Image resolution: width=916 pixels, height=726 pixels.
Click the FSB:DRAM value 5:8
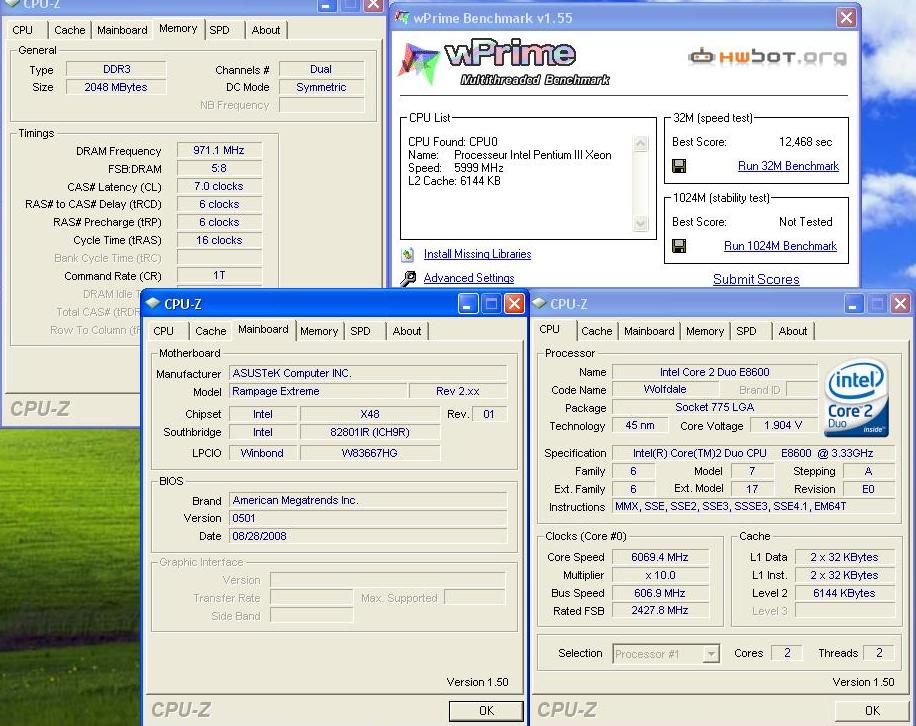tap(219, 168)
